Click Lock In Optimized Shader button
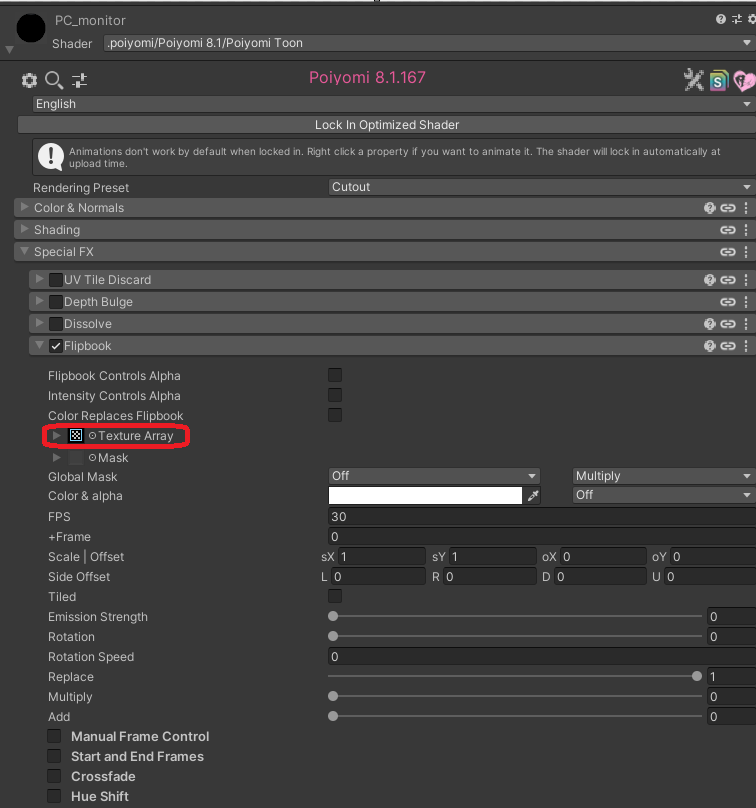 387,125
